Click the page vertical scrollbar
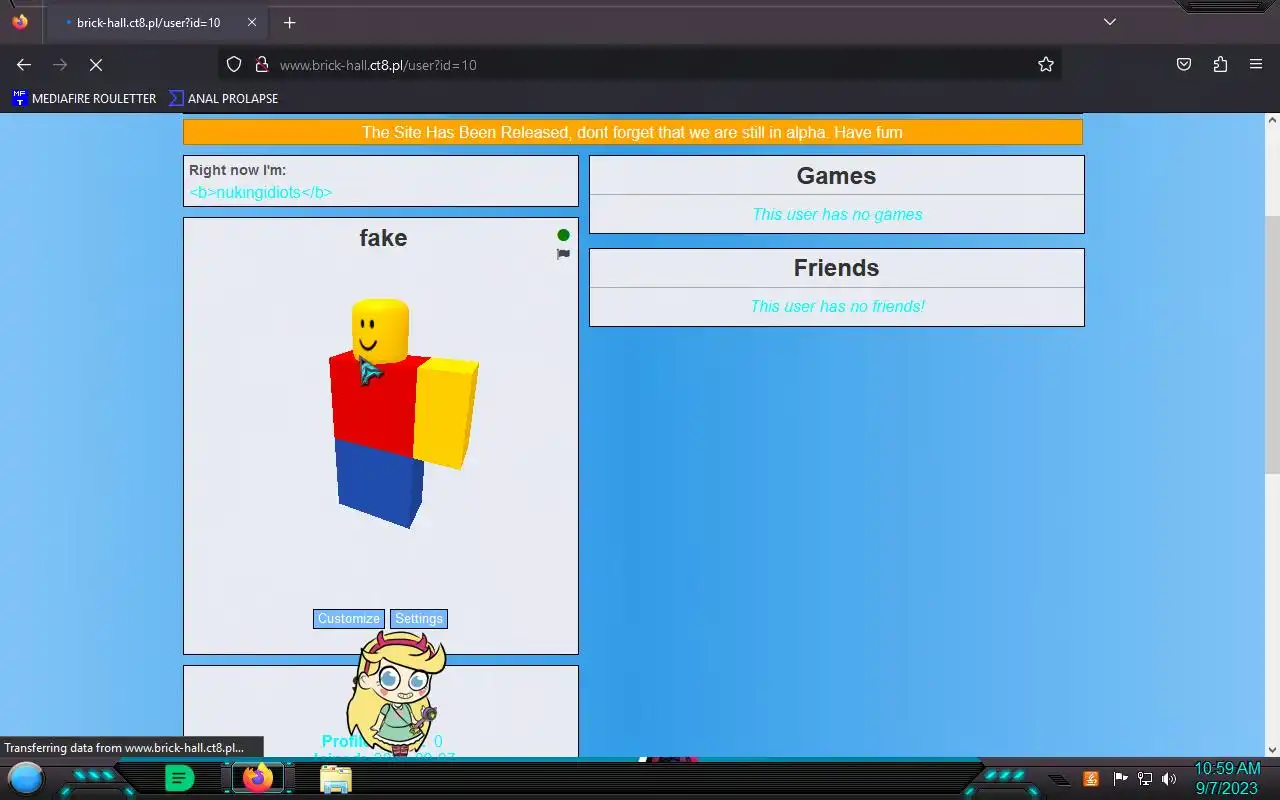Image resolution: width=1280 pixels, height=800 pixels. 1272,345
